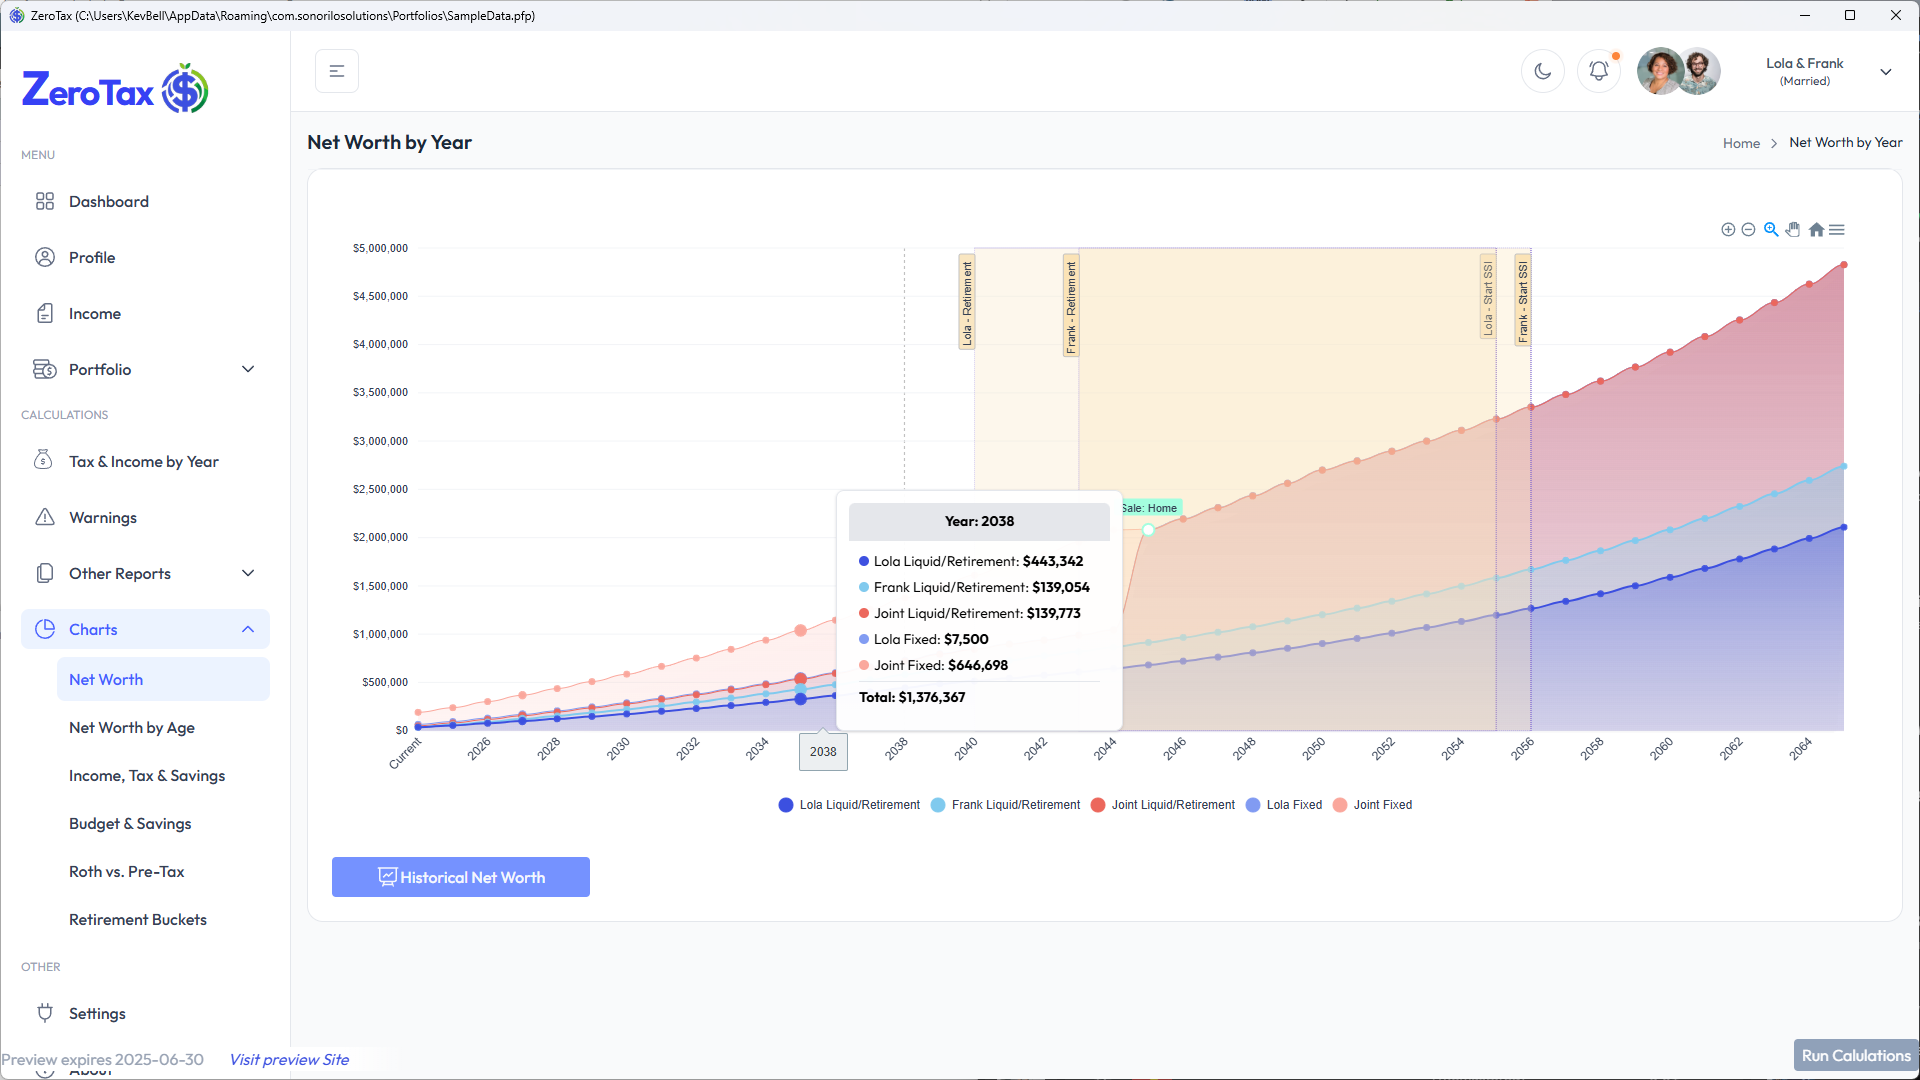Select the magnifier selection zoom tool
1920x1080 pixels.
click(x=1771, y=230)
